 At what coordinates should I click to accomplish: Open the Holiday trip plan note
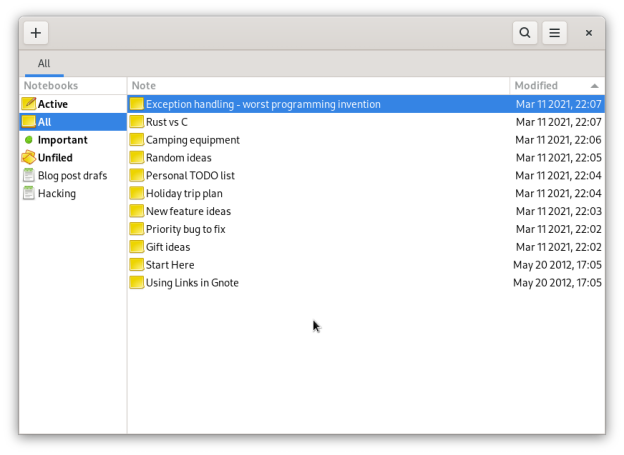(184, 194)
